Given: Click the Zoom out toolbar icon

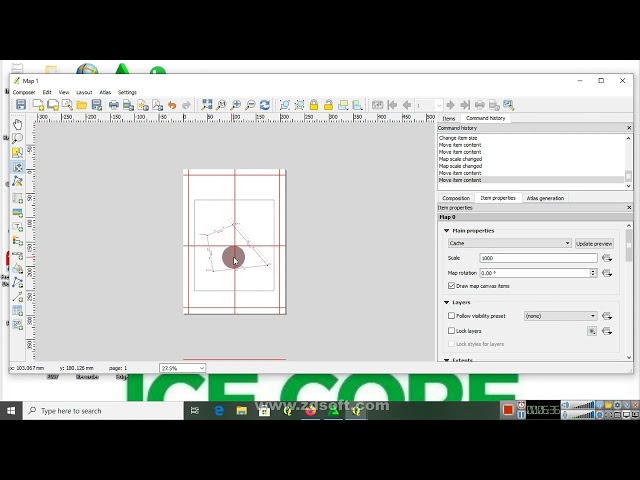Looking at the screenshot, I should [x=250, y=105].
